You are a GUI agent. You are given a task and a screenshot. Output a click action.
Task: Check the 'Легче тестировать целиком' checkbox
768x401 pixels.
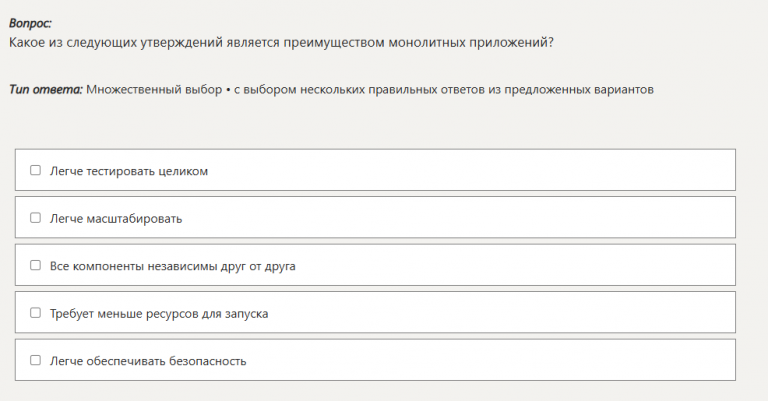pyautogui.click(x=35, y=170)
